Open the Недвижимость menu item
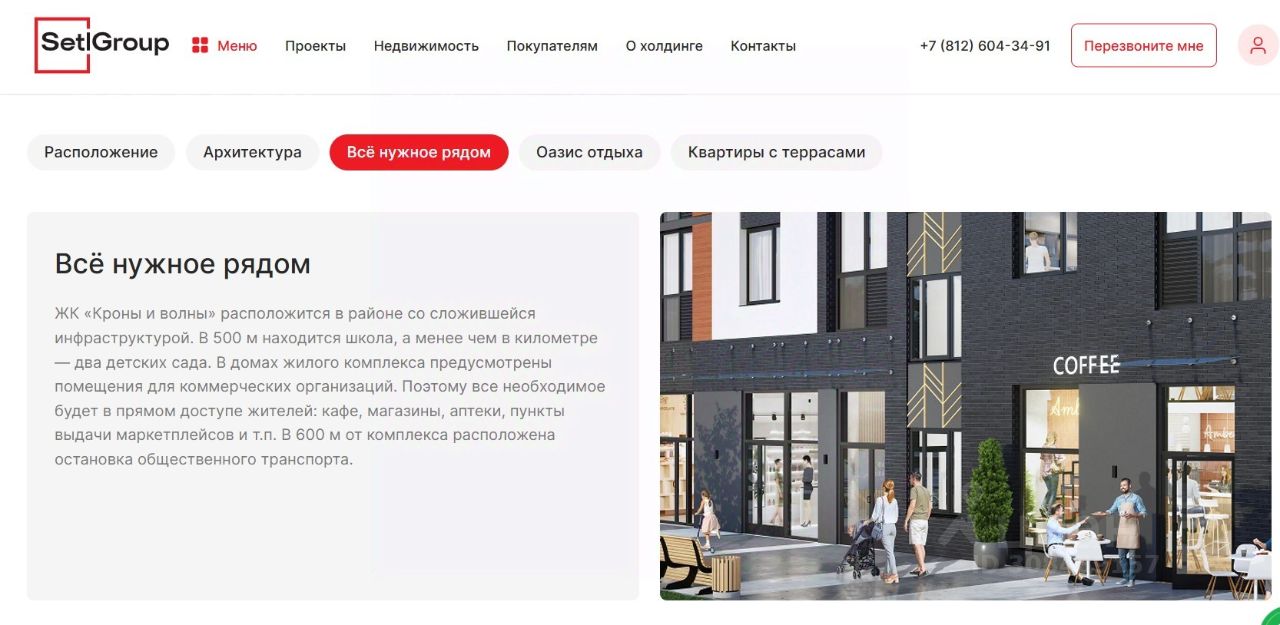This screenshot has width=1280, height=625. point(426,46)
